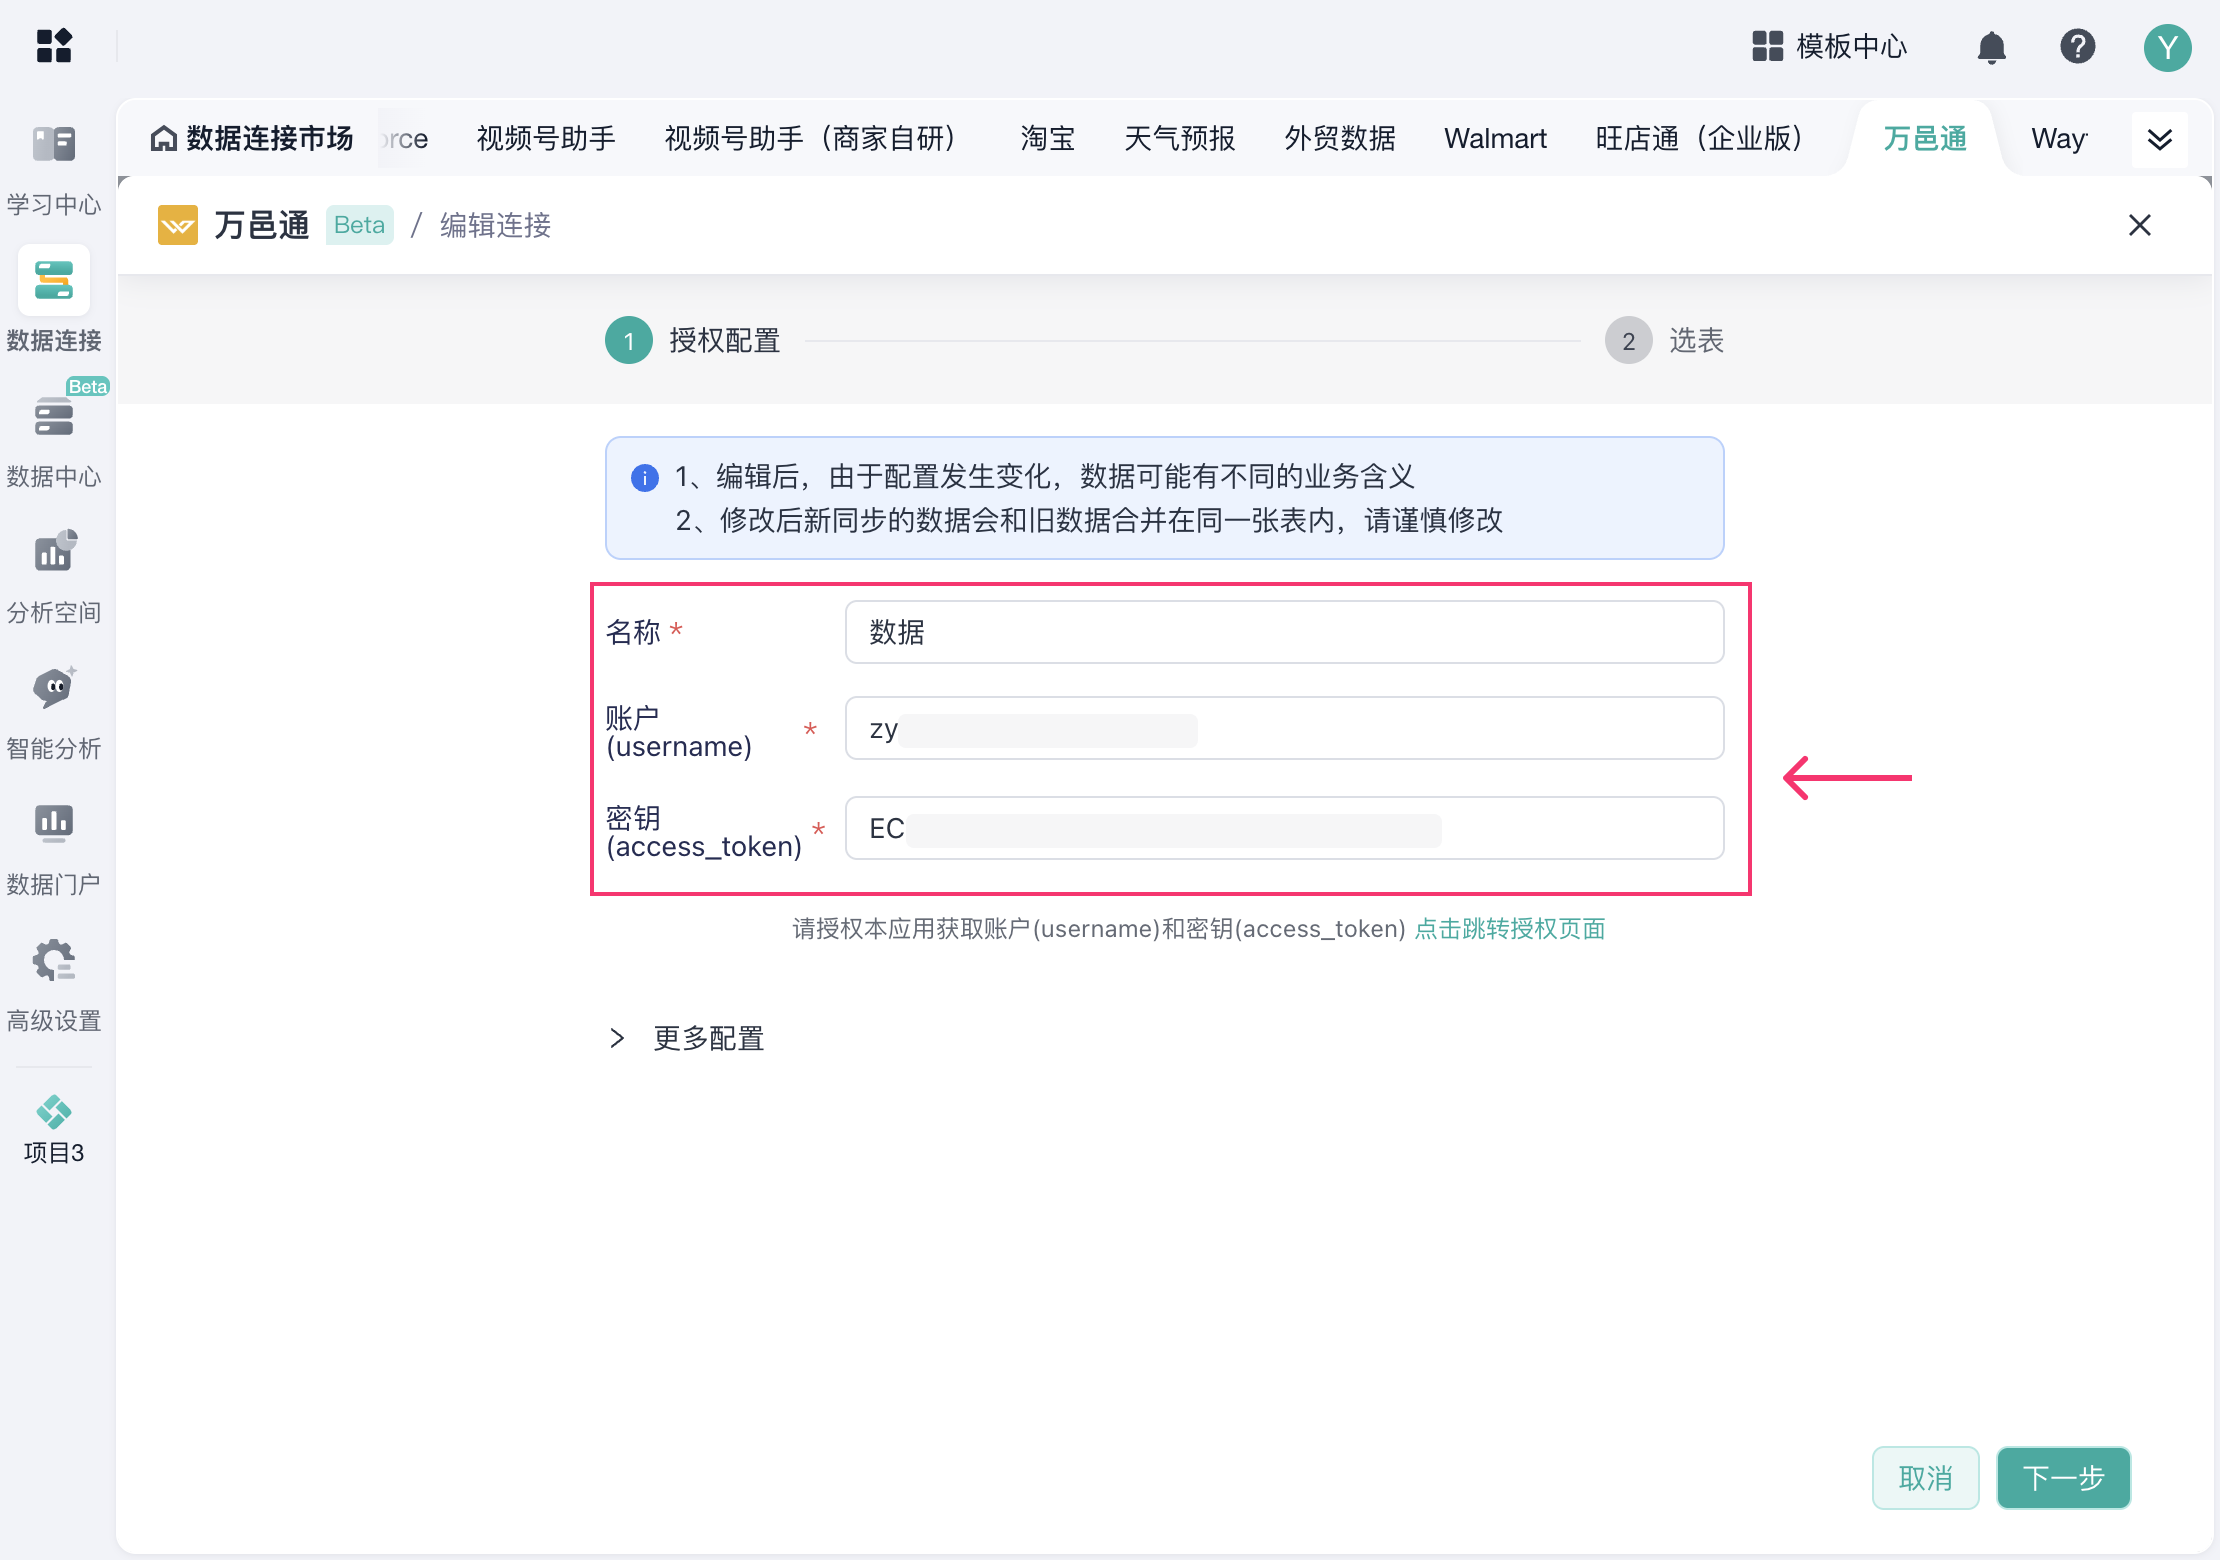This screenshot has height=1560, width=2220.
Task: Open the app grid logo icon
Action: [x=54, y=46]
